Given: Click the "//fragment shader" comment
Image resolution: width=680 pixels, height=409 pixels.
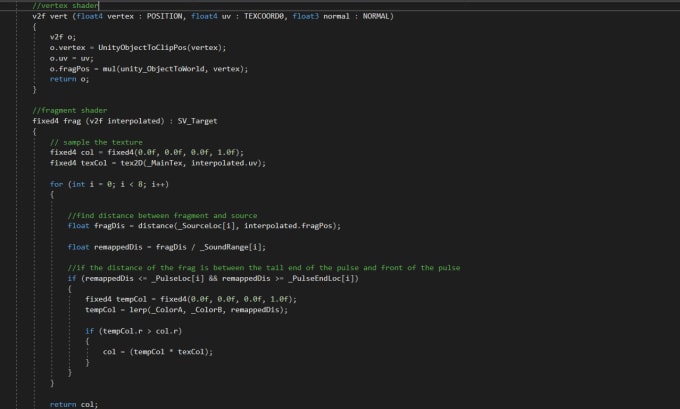Looking at the screenshot, I should click(70, 110).
